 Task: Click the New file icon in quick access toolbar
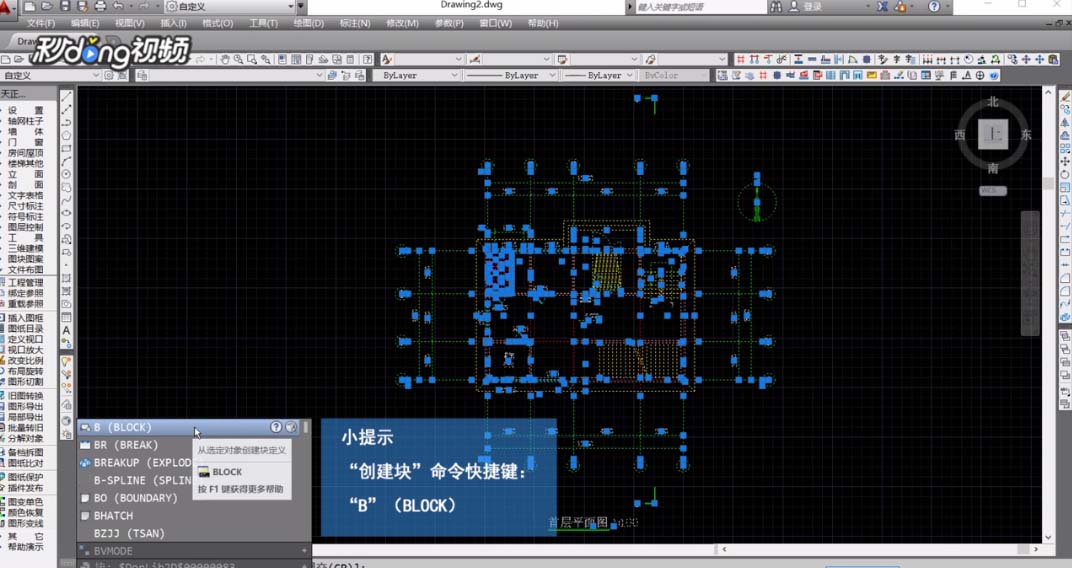point(30,6)
